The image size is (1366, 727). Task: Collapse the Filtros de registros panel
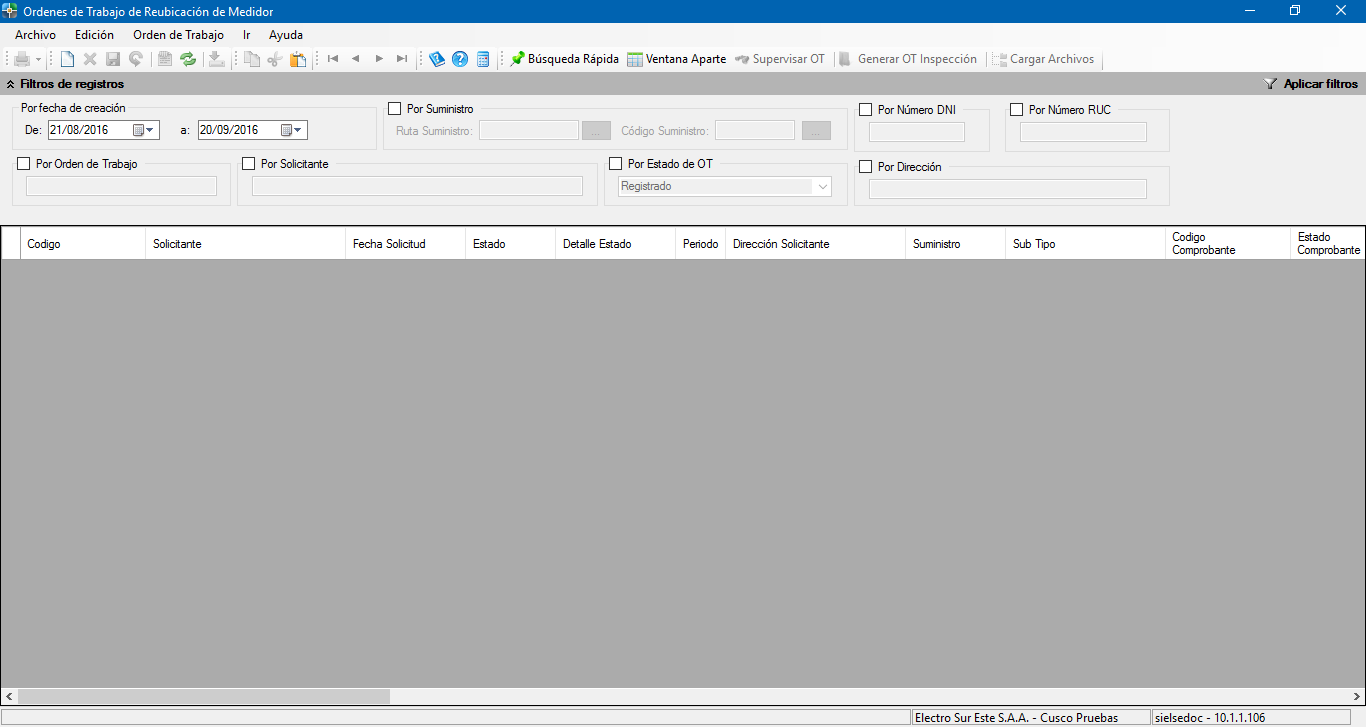coord(10,85)
